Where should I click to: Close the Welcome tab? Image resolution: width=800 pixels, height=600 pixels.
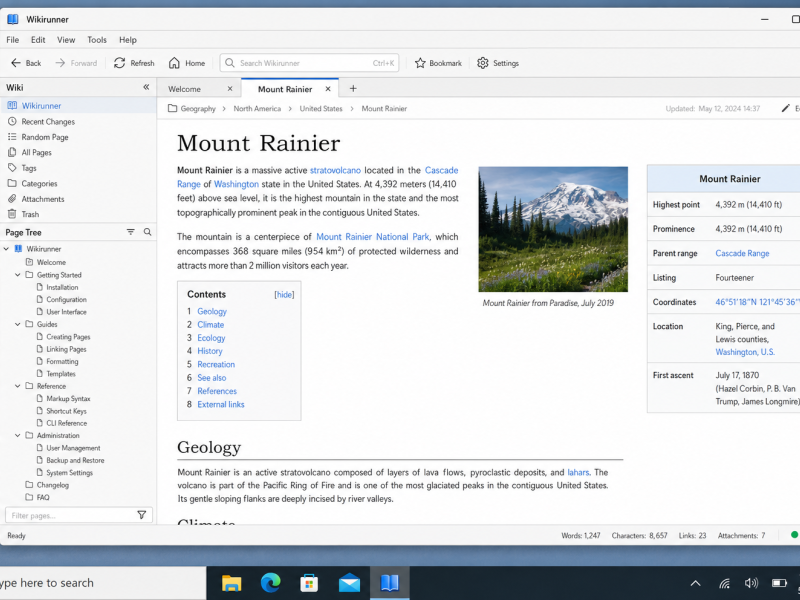[x=230, y=89]
